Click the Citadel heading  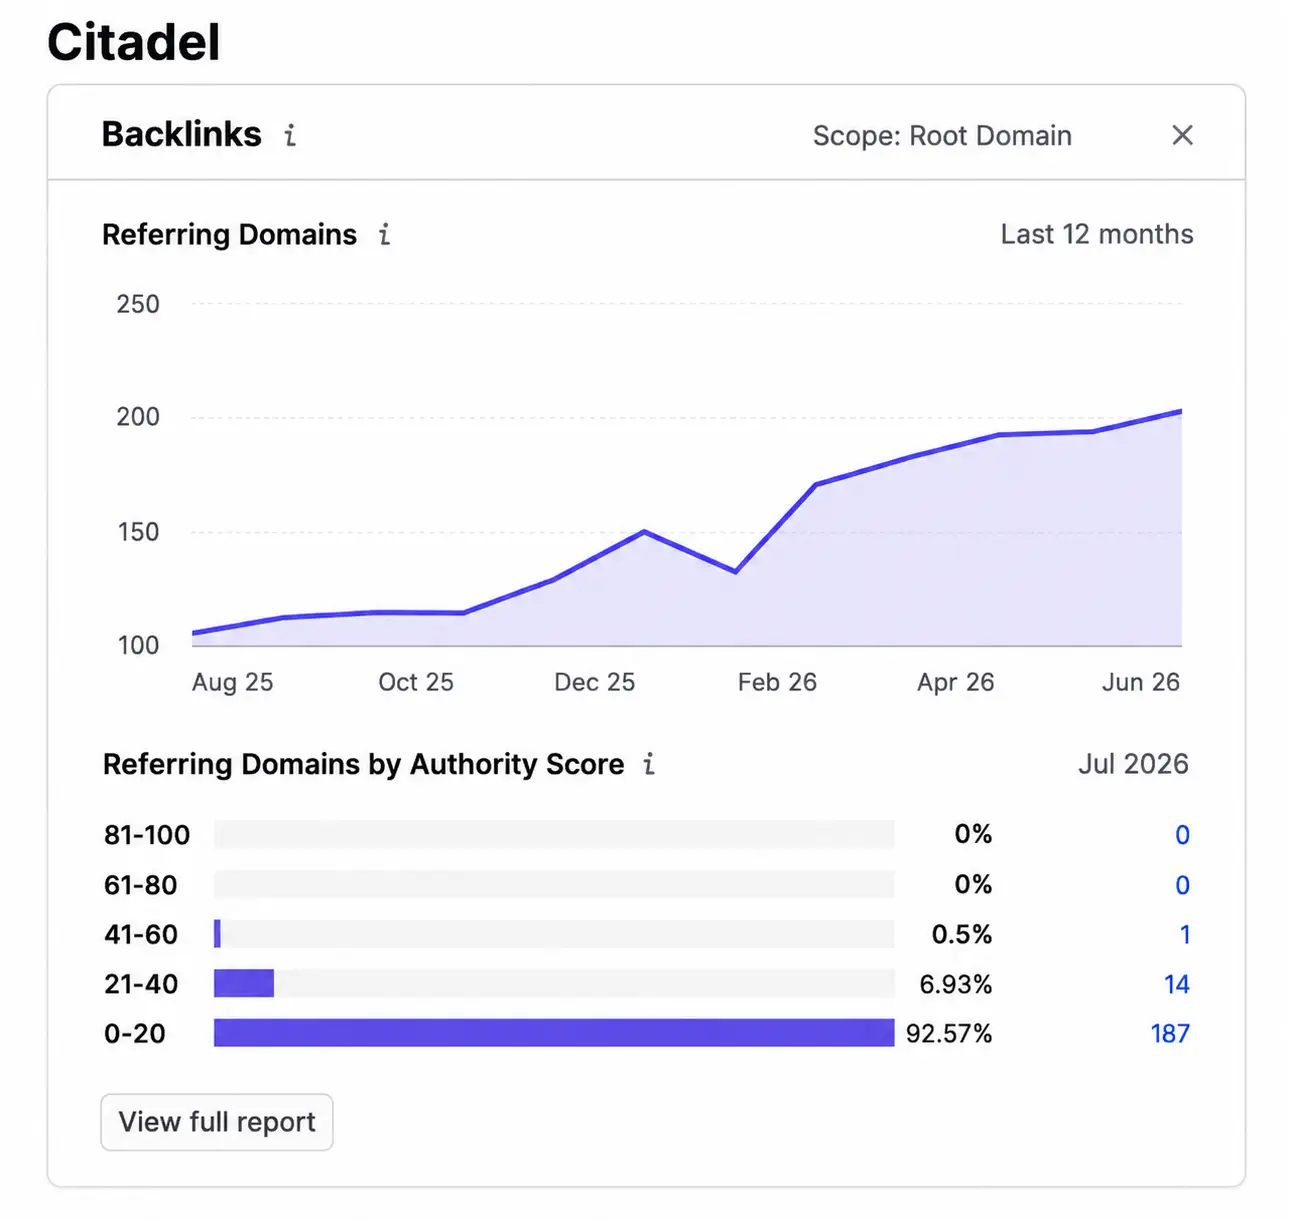tap(134, 42)
